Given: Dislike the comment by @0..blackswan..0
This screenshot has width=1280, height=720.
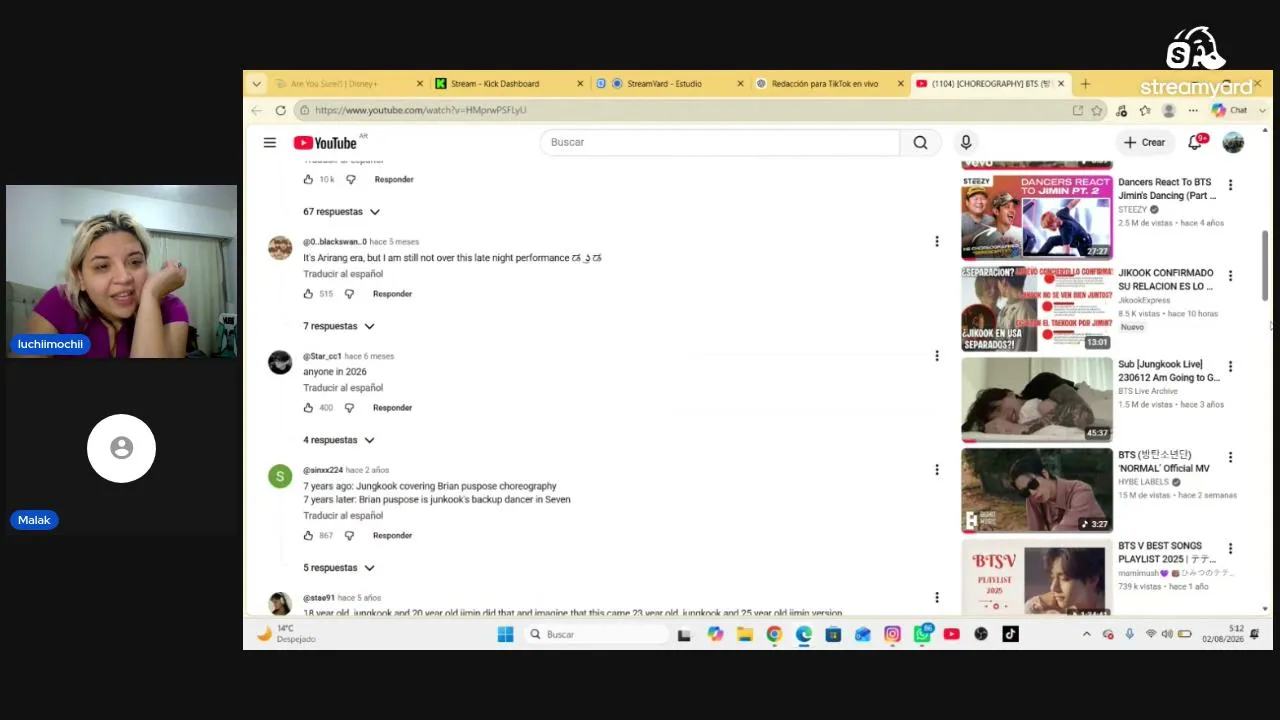Looking at the screenshot, I should (349, 294).
